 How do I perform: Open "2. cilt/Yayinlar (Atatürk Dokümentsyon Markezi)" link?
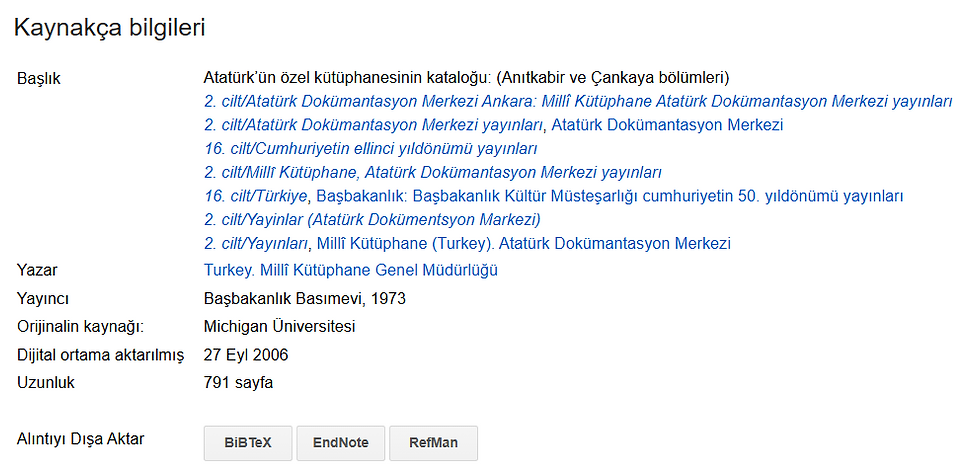pos(372,220)
